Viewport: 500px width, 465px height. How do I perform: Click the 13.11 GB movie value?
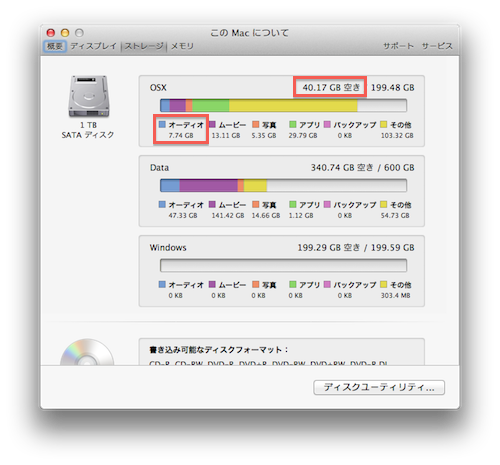click(x=226, y=135)
